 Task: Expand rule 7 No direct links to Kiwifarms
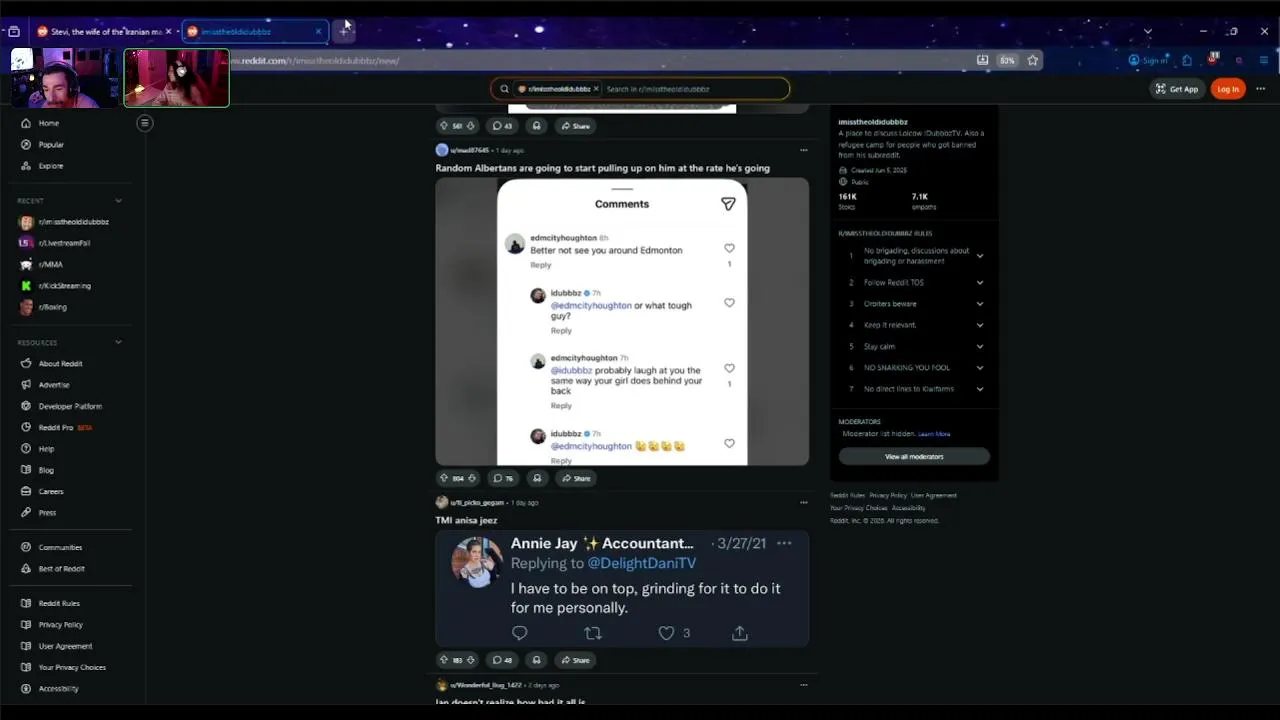tap(979, 389)
